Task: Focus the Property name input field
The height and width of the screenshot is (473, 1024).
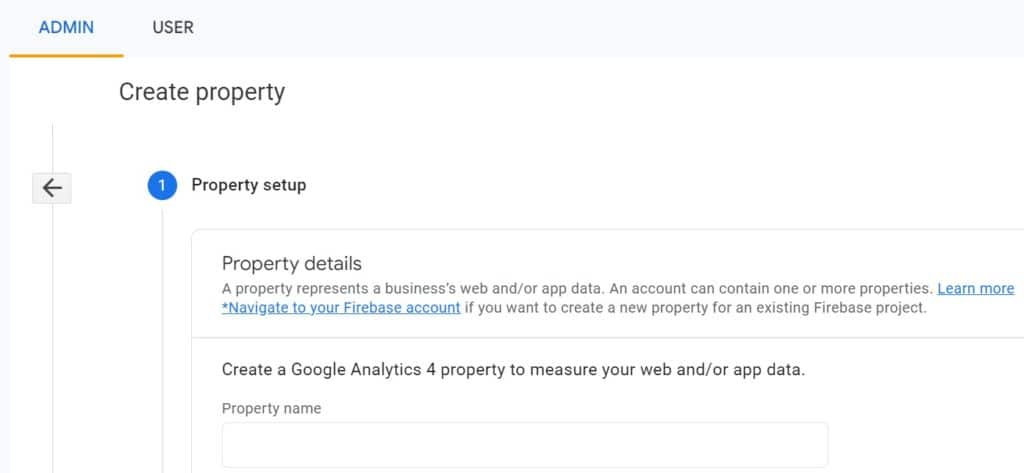Action: [525, 445]
